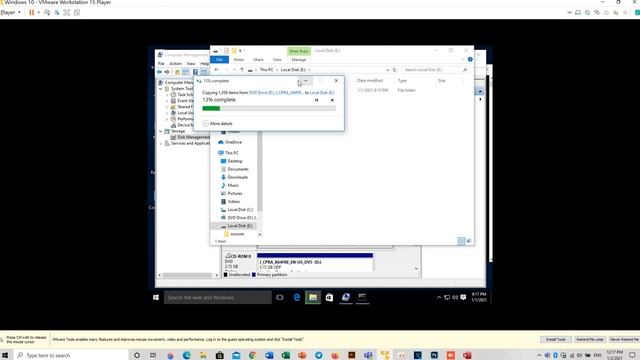Select the Drive Tools contextual tab
The image size is (640, 360).
299,51
